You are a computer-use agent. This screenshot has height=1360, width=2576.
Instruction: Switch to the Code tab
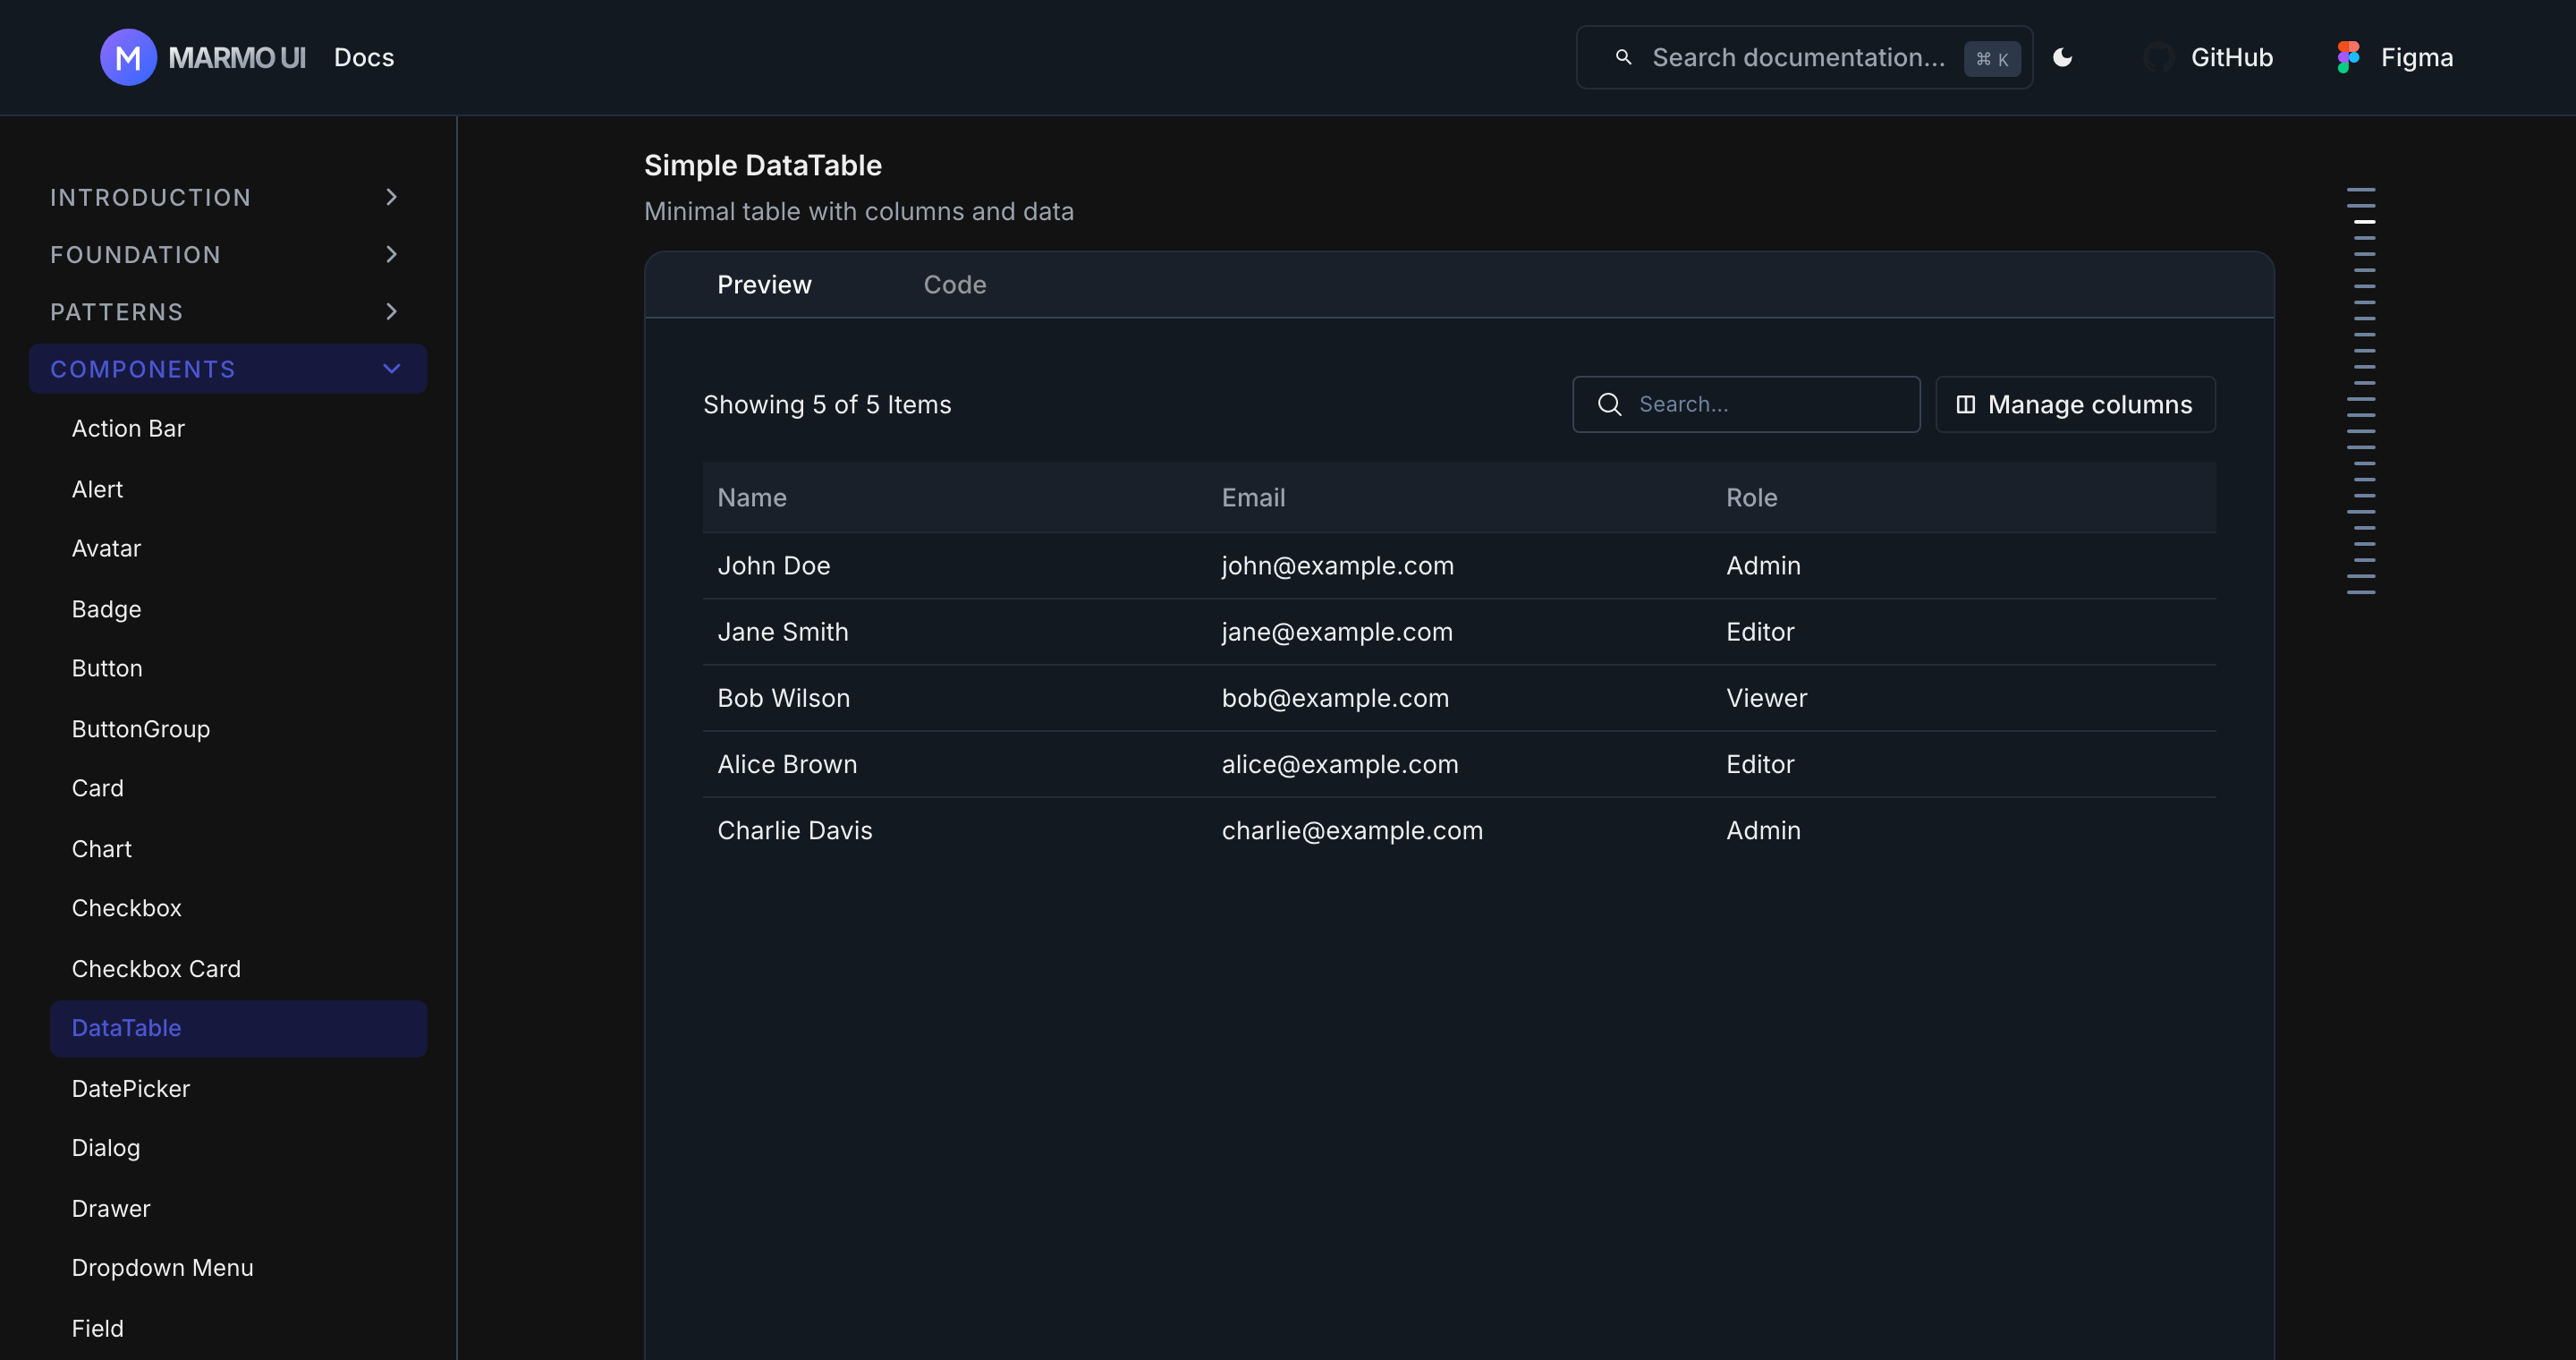[955, 285]
